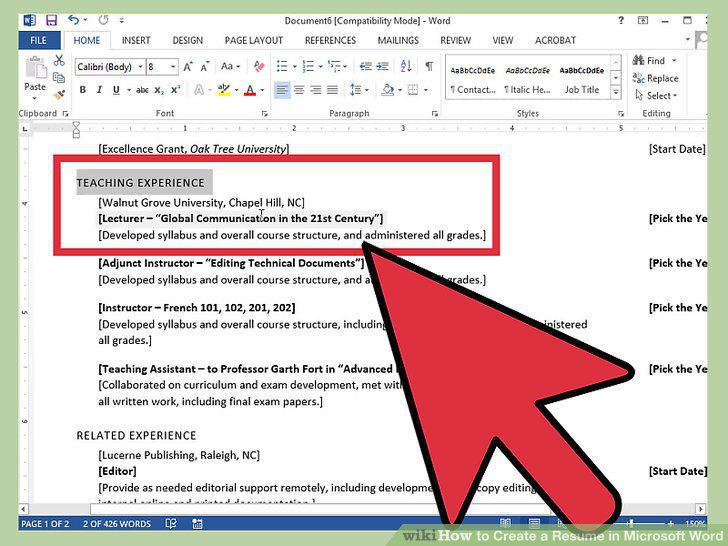Click the Clear Formatting eraser icon
728x546 pixels.
pos(259,66)
